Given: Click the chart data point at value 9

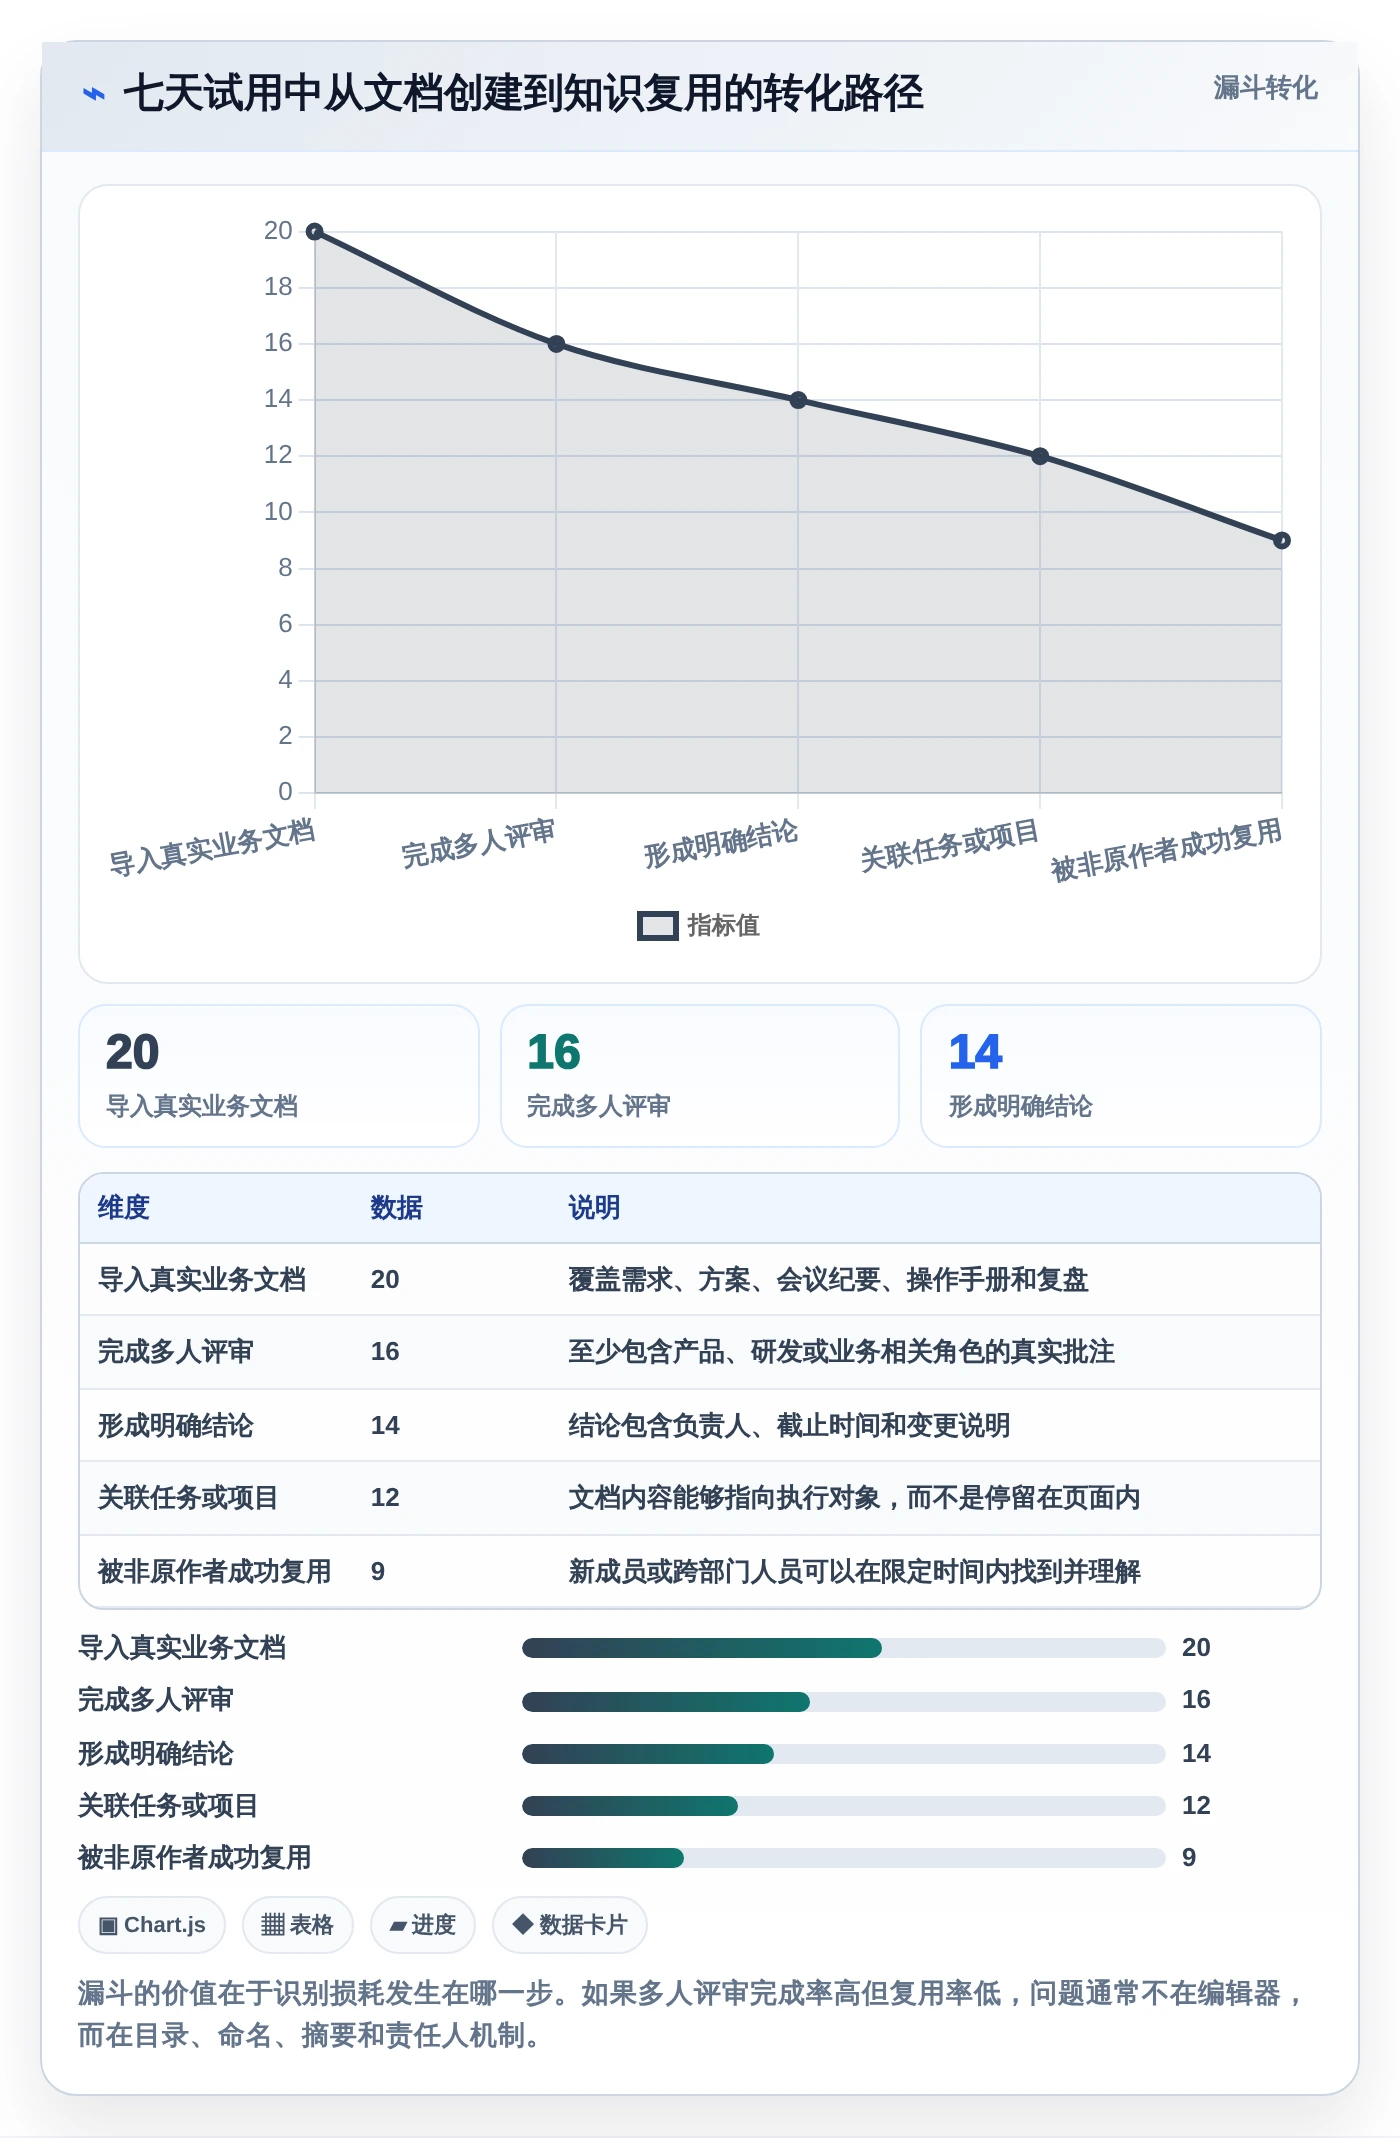Looking at the screenshot, I should click(x=1282, y=540).
